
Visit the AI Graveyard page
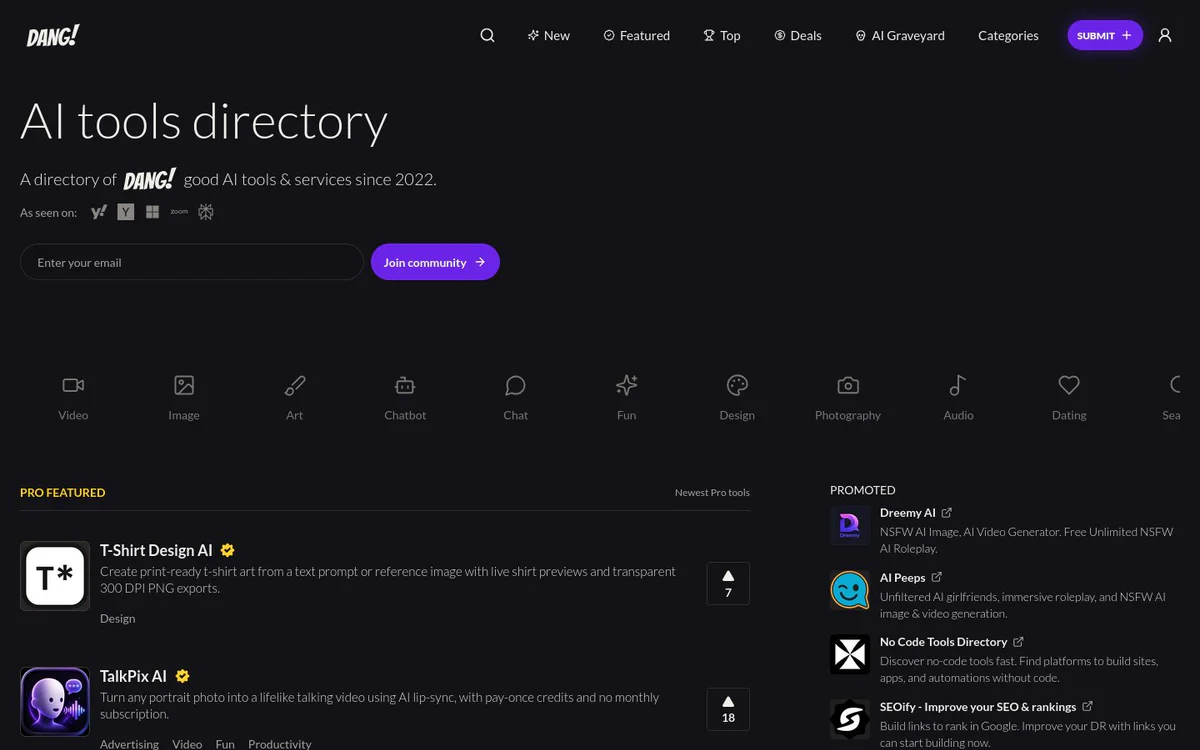tap(900, 35)
